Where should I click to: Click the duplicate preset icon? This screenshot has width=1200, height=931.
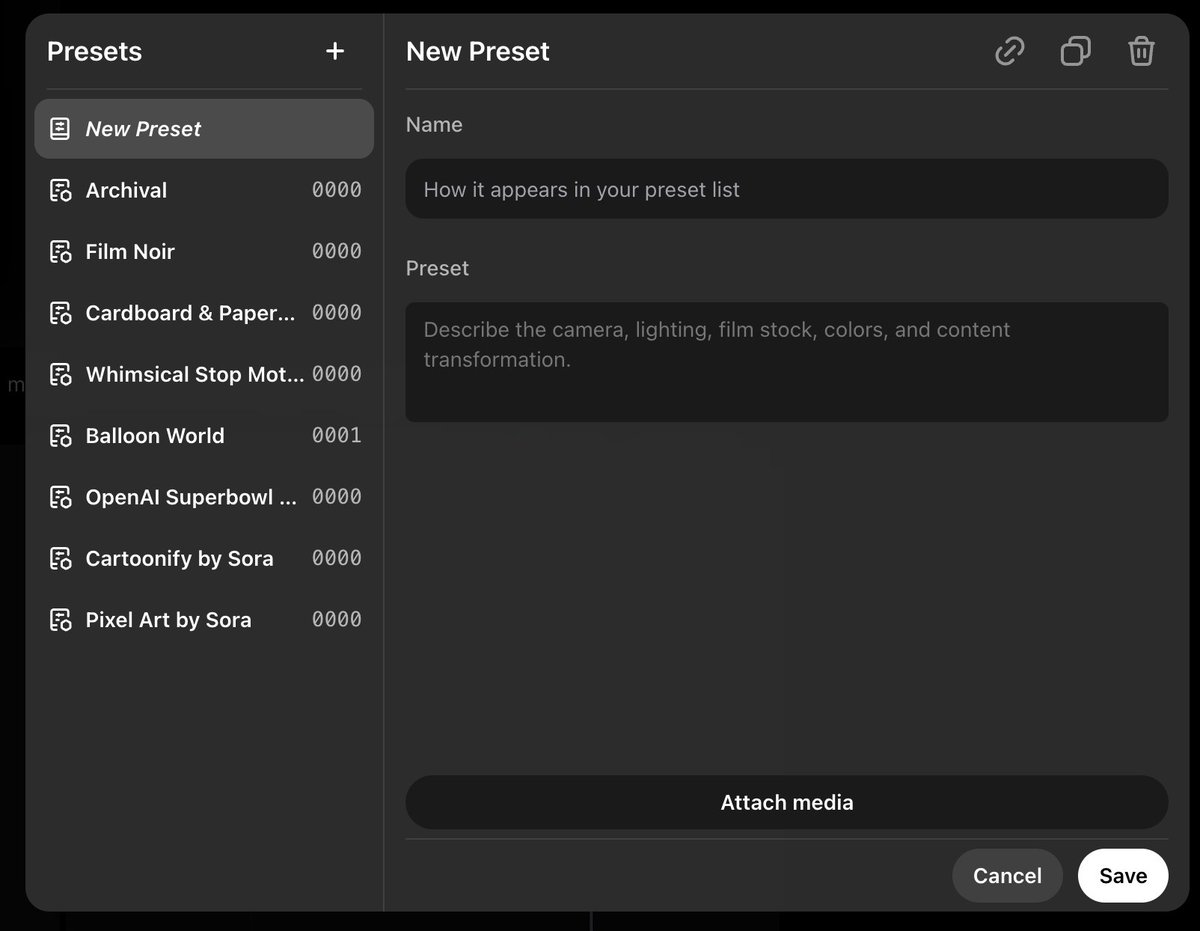click(x=1075, y=51)
